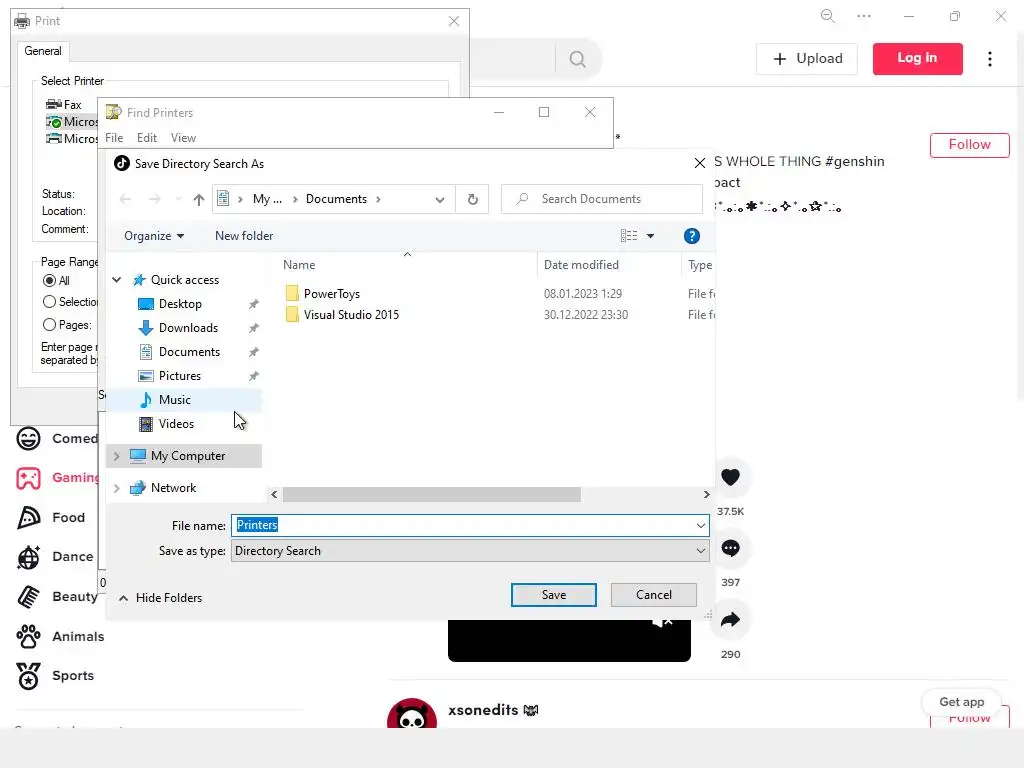Open comments with the speech bubble icon
Image resolution: width=1024 pixels, height=768 pixels.
(x=730, y=549)
